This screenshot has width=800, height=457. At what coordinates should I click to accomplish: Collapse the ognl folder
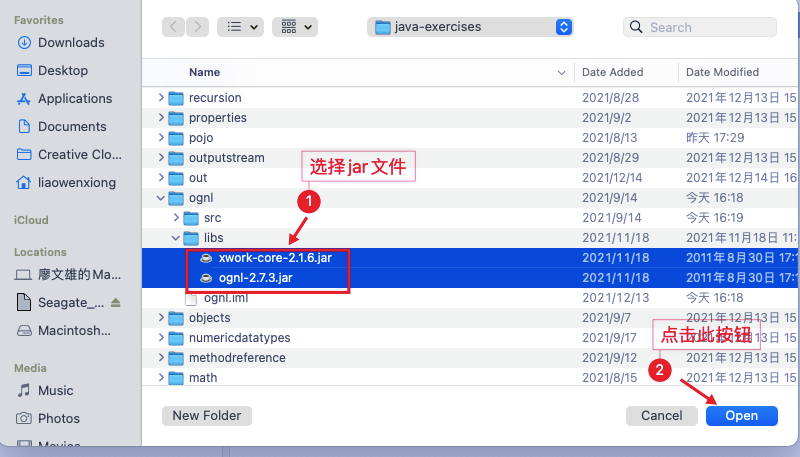tap(161, 198)
